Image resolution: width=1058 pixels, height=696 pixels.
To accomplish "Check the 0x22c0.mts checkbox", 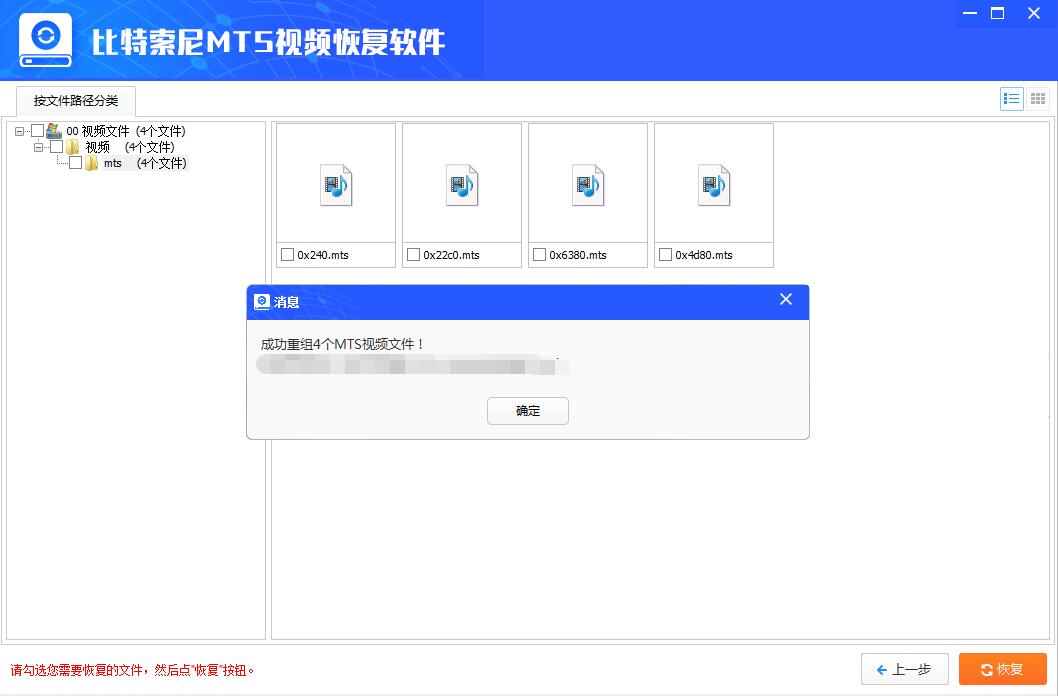I will pos(414,255).
